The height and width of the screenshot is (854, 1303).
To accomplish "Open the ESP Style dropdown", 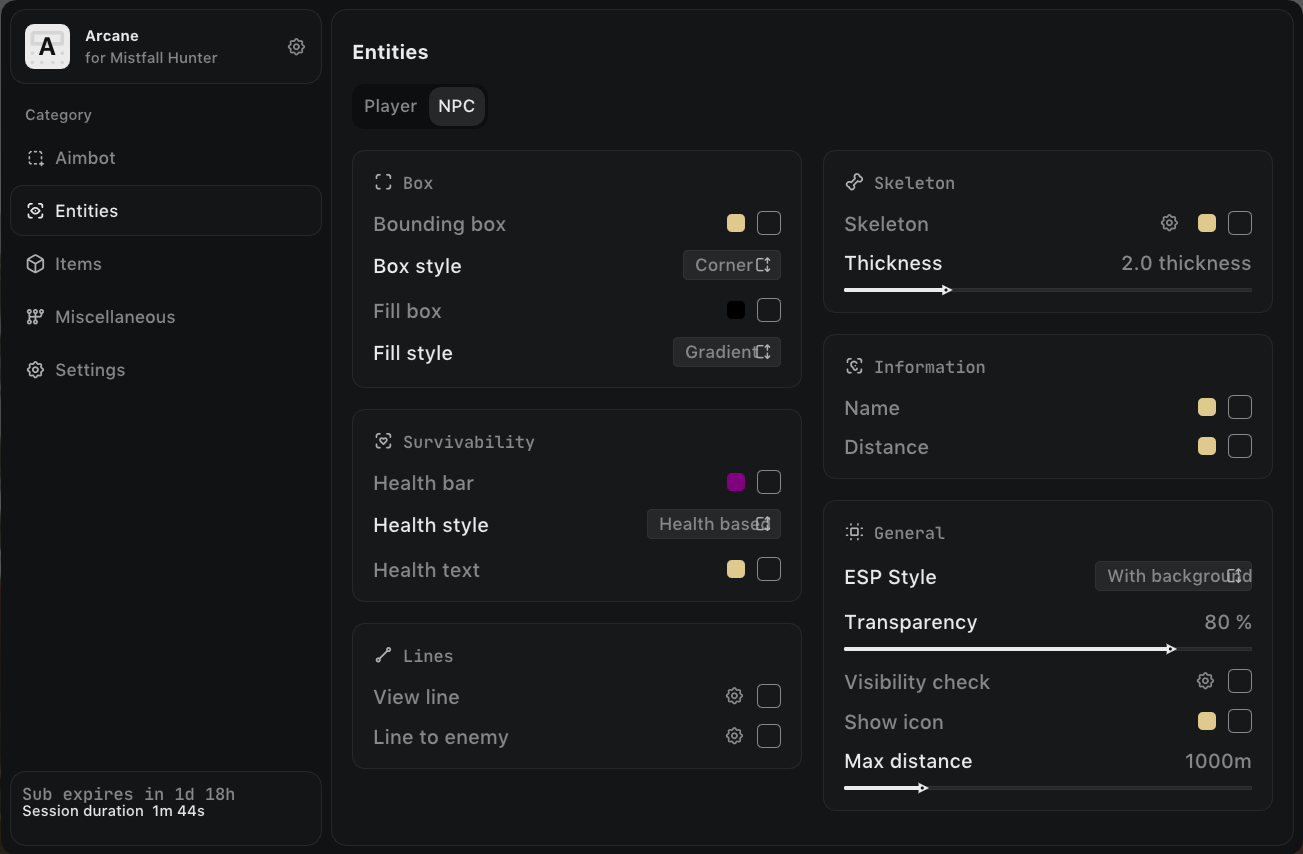I will (x=1174, y=576).
